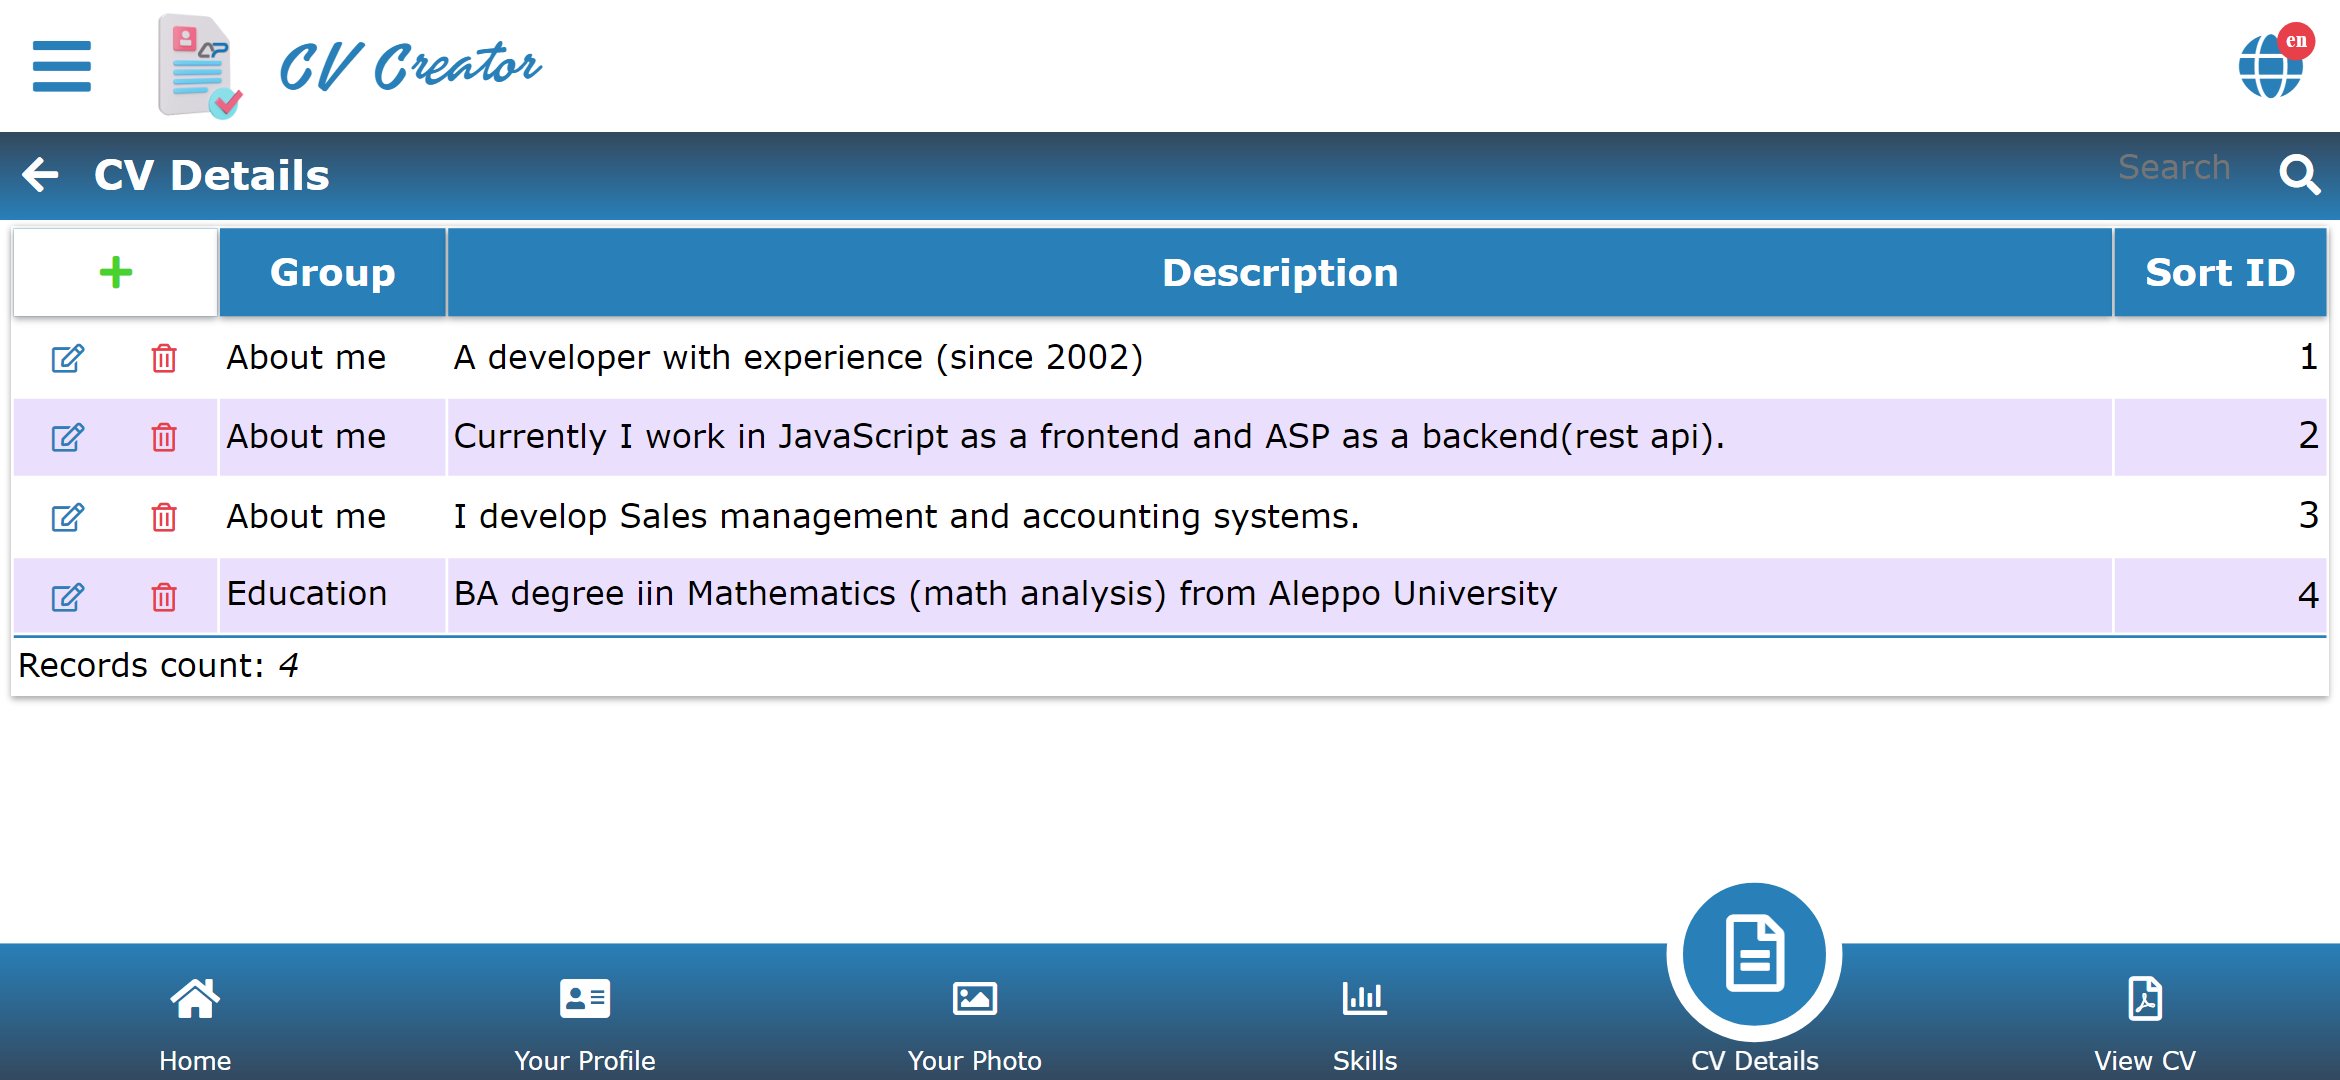2340x1080 pixels.
Task: Edit the 'Sales management' row
Action: point(67,517)
